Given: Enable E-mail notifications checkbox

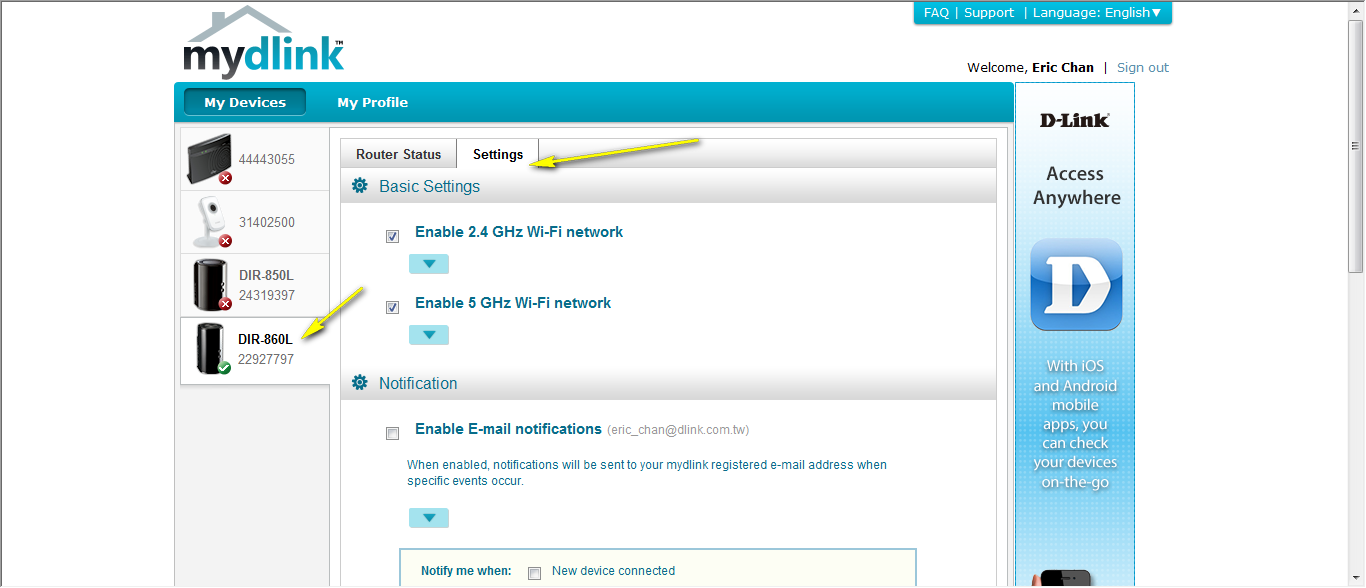Looking at the screenshot, I should tap(393, 434).
